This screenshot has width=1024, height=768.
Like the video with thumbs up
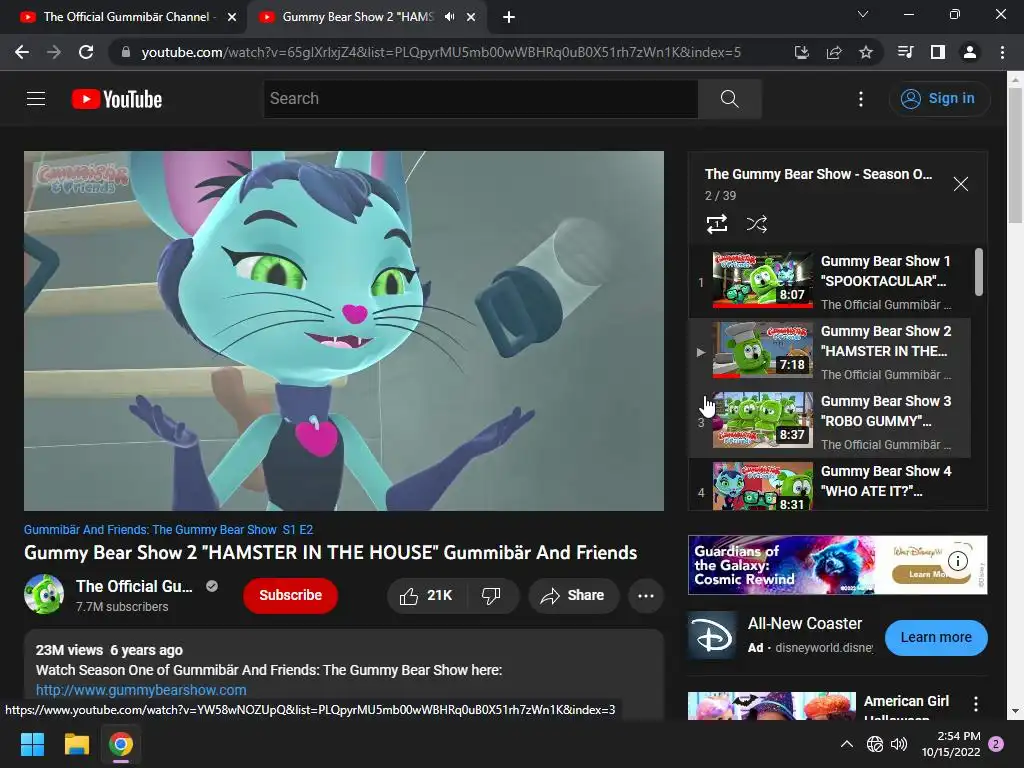tap(426, 596)
